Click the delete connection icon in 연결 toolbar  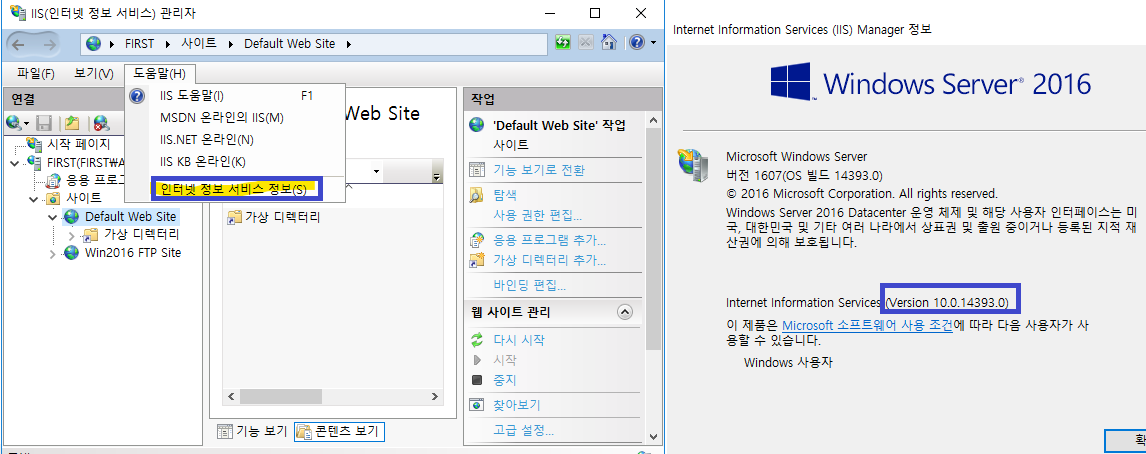[x=101, y=123]
